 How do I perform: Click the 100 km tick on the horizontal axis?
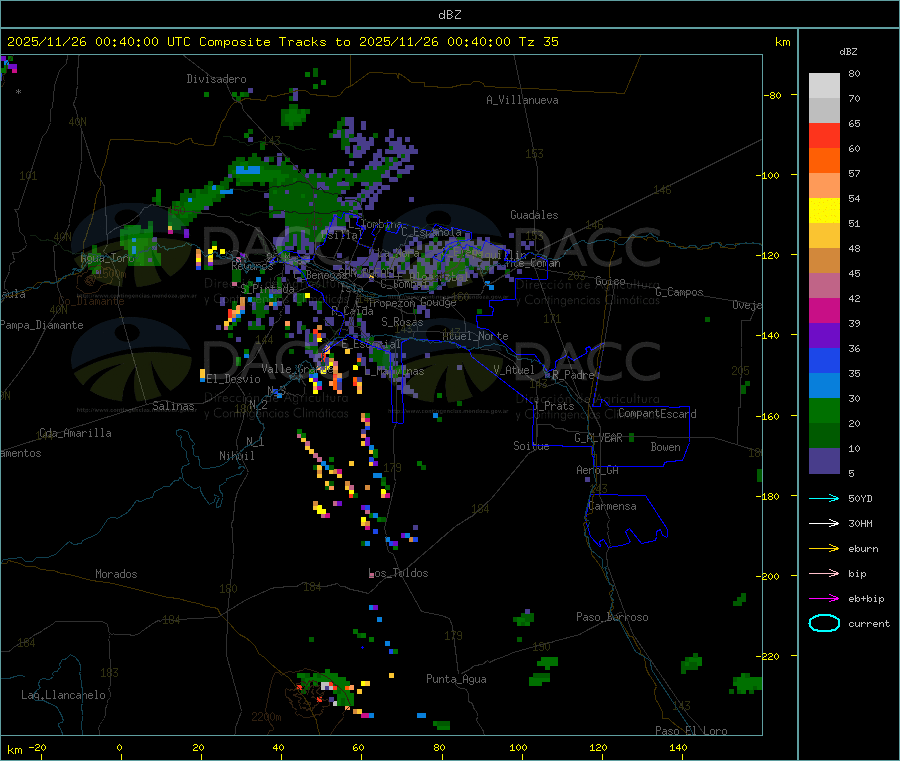(518, 747)
